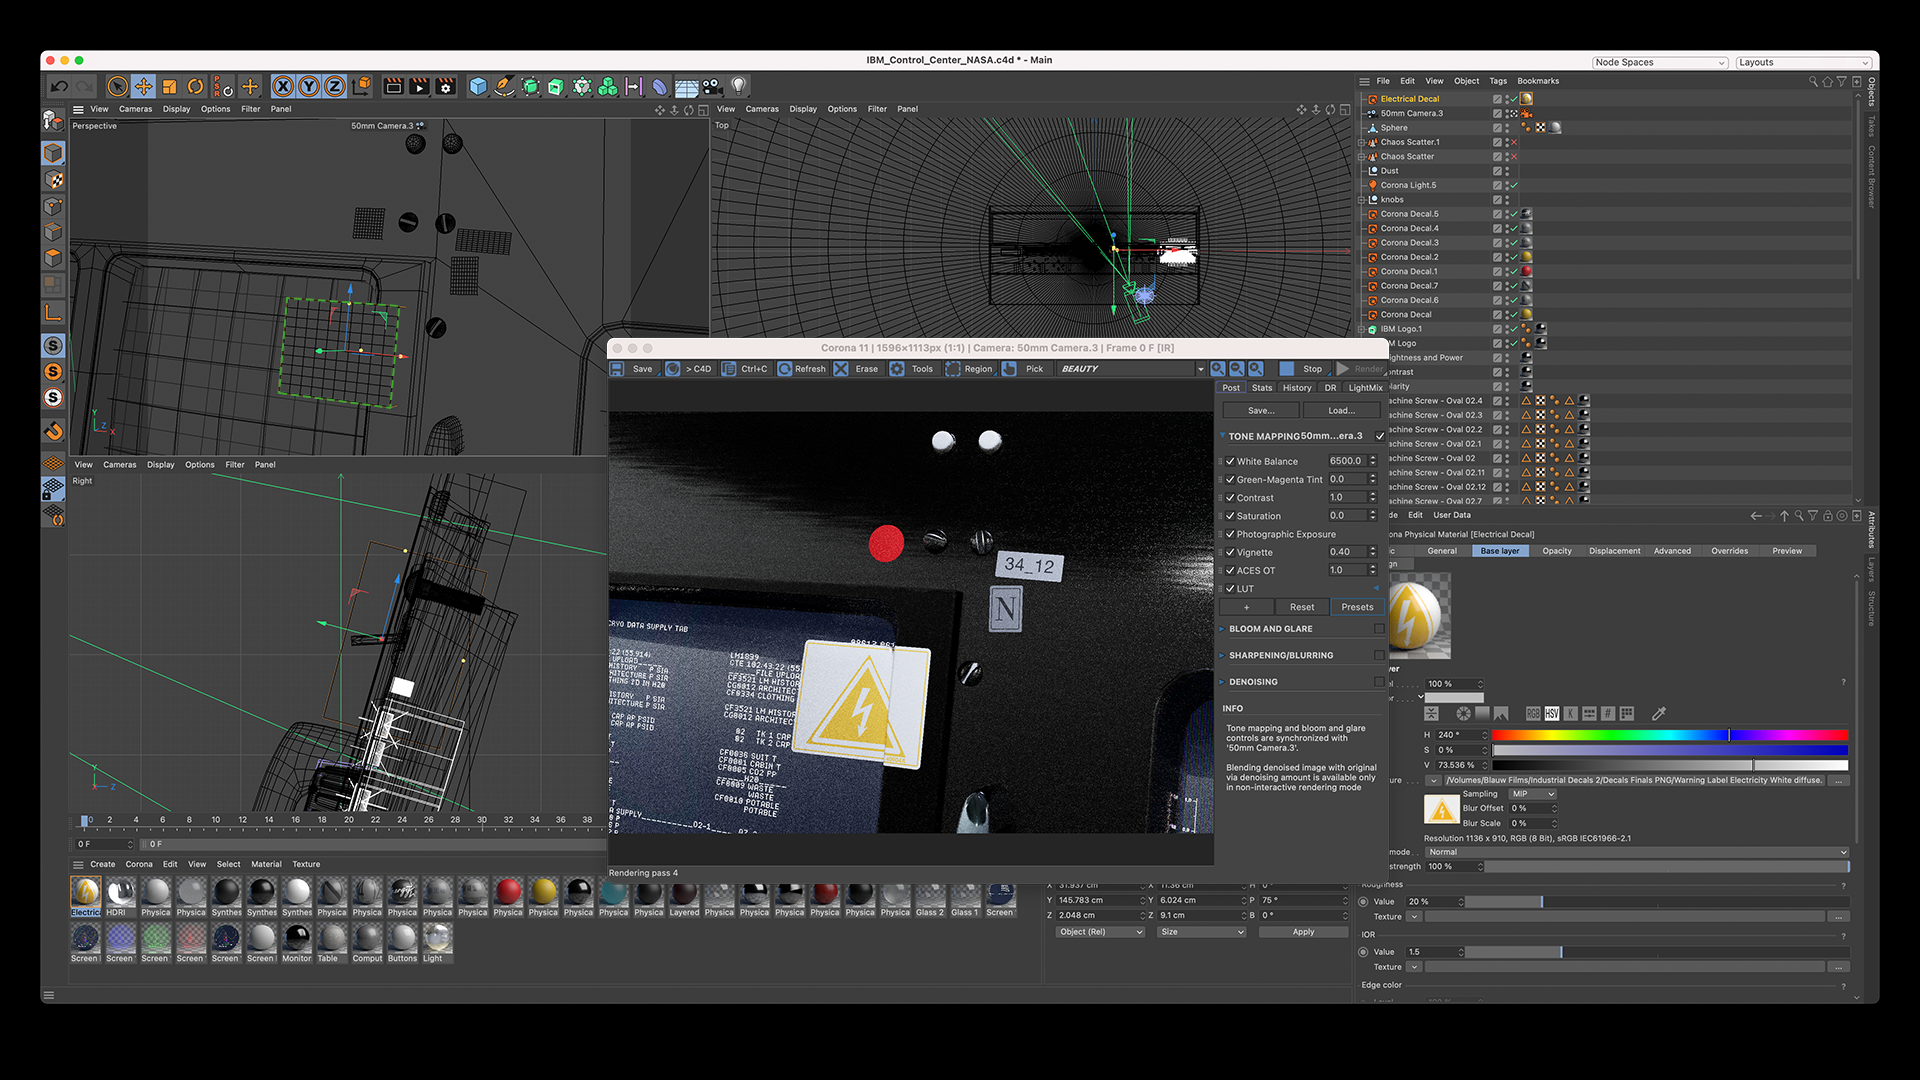
Task: Toggle the Saturation checkbox
Action: (x=1230, y=516)
